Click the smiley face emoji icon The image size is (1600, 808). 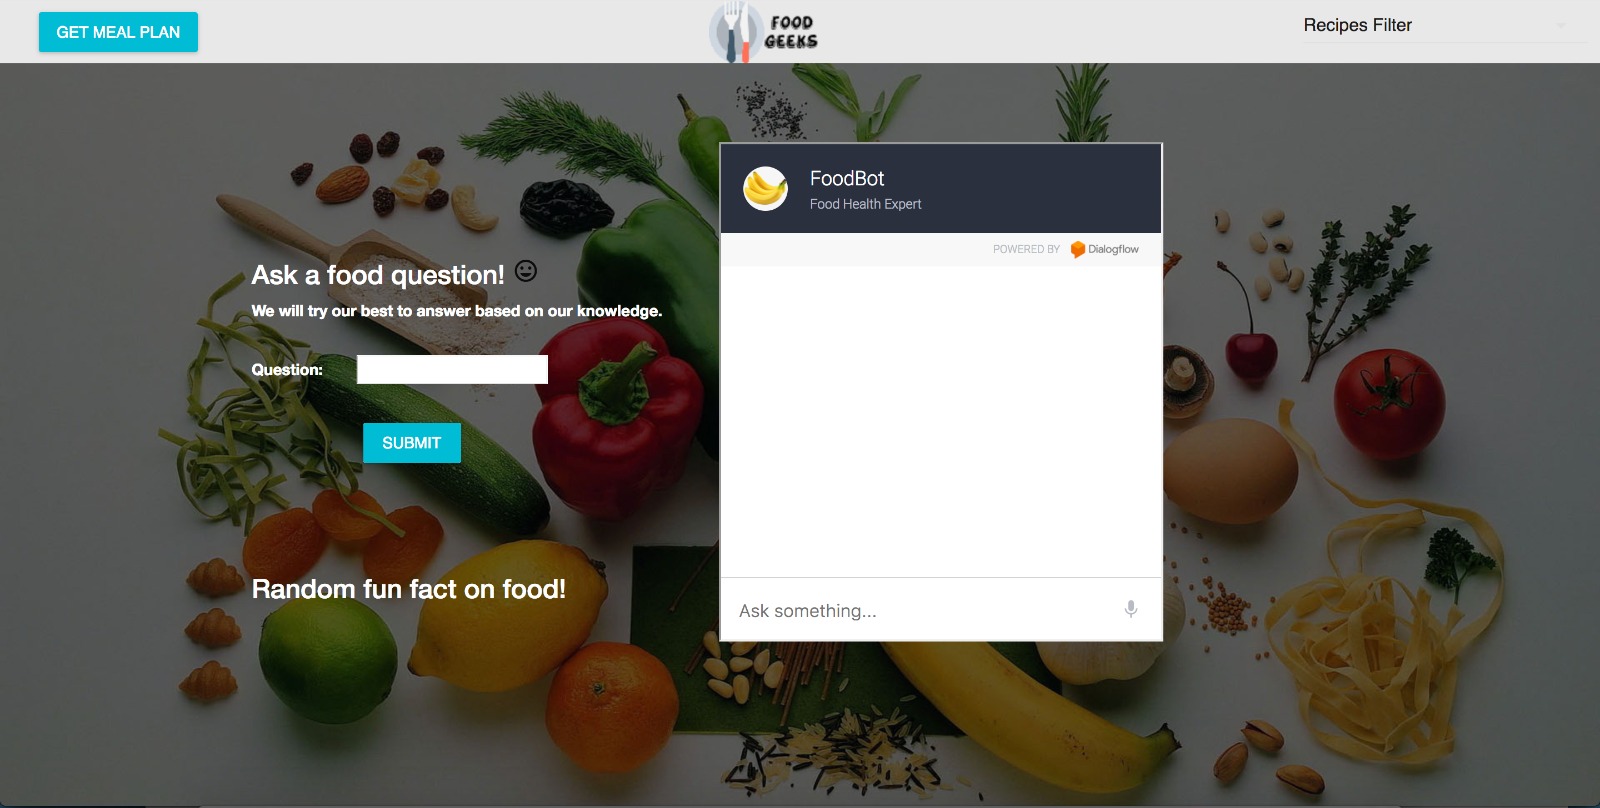526,271
